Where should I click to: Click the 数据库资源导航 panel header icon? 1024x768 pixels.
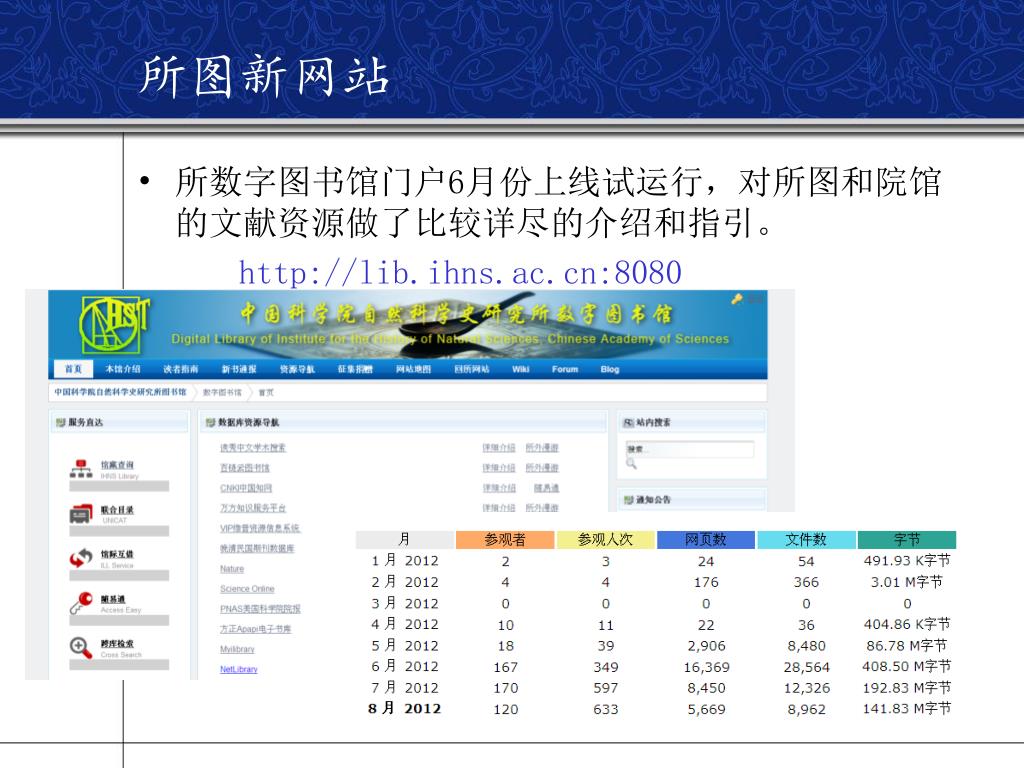click(210, 423)
